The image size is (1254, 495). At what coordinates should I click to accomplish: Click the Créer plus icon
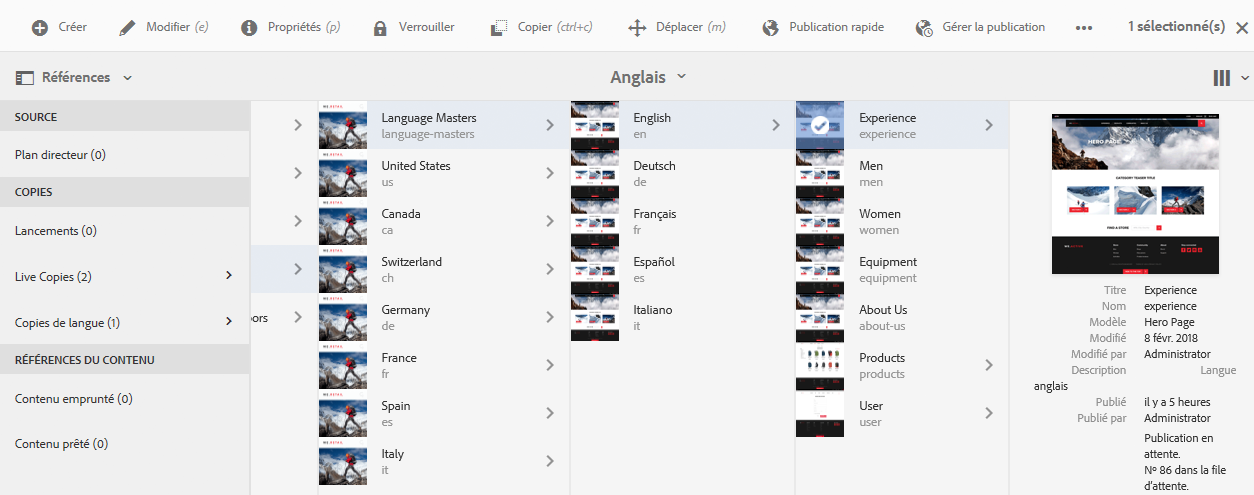40,28
